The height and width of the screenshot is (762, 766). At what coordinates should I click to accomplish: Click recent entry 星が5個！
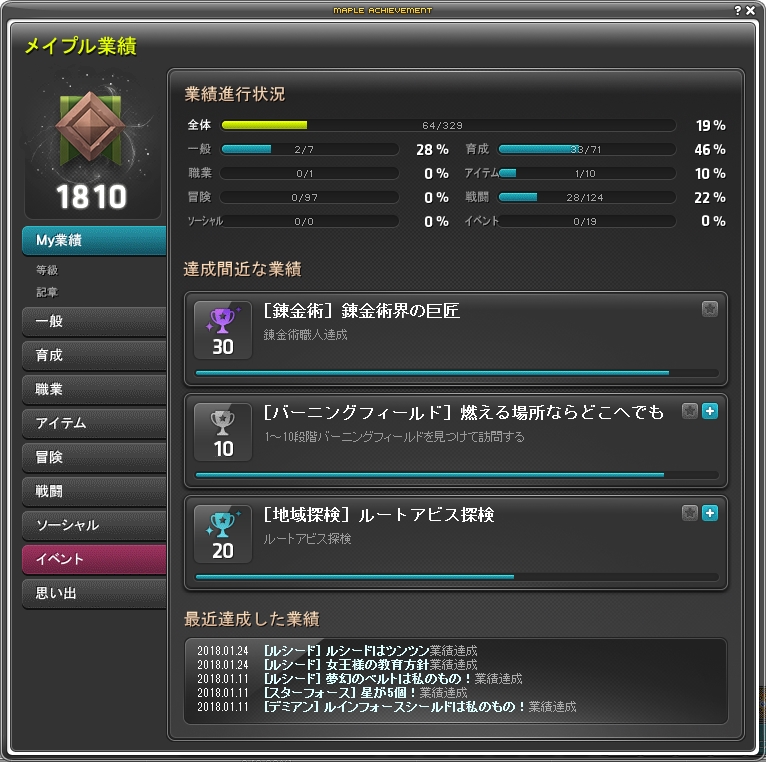point(388,693)
